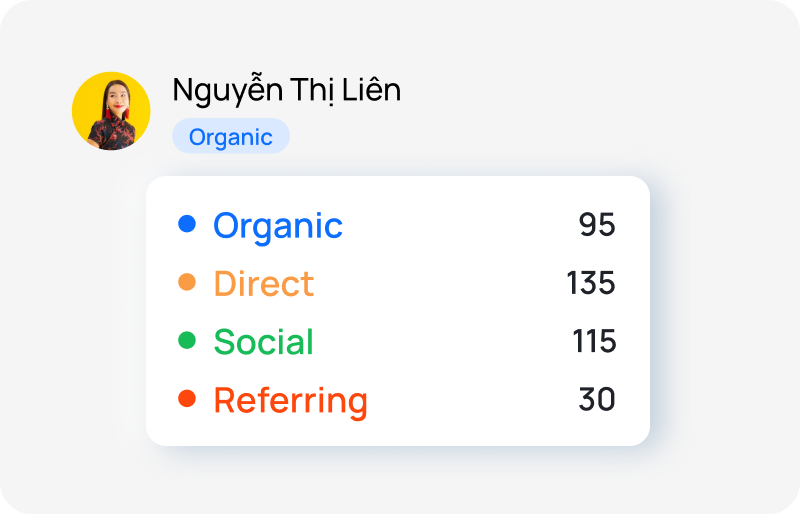Click the name Nguyễn Thị Liên
The height and width of the screenshot is (514, 800).
tap(286, 90)
